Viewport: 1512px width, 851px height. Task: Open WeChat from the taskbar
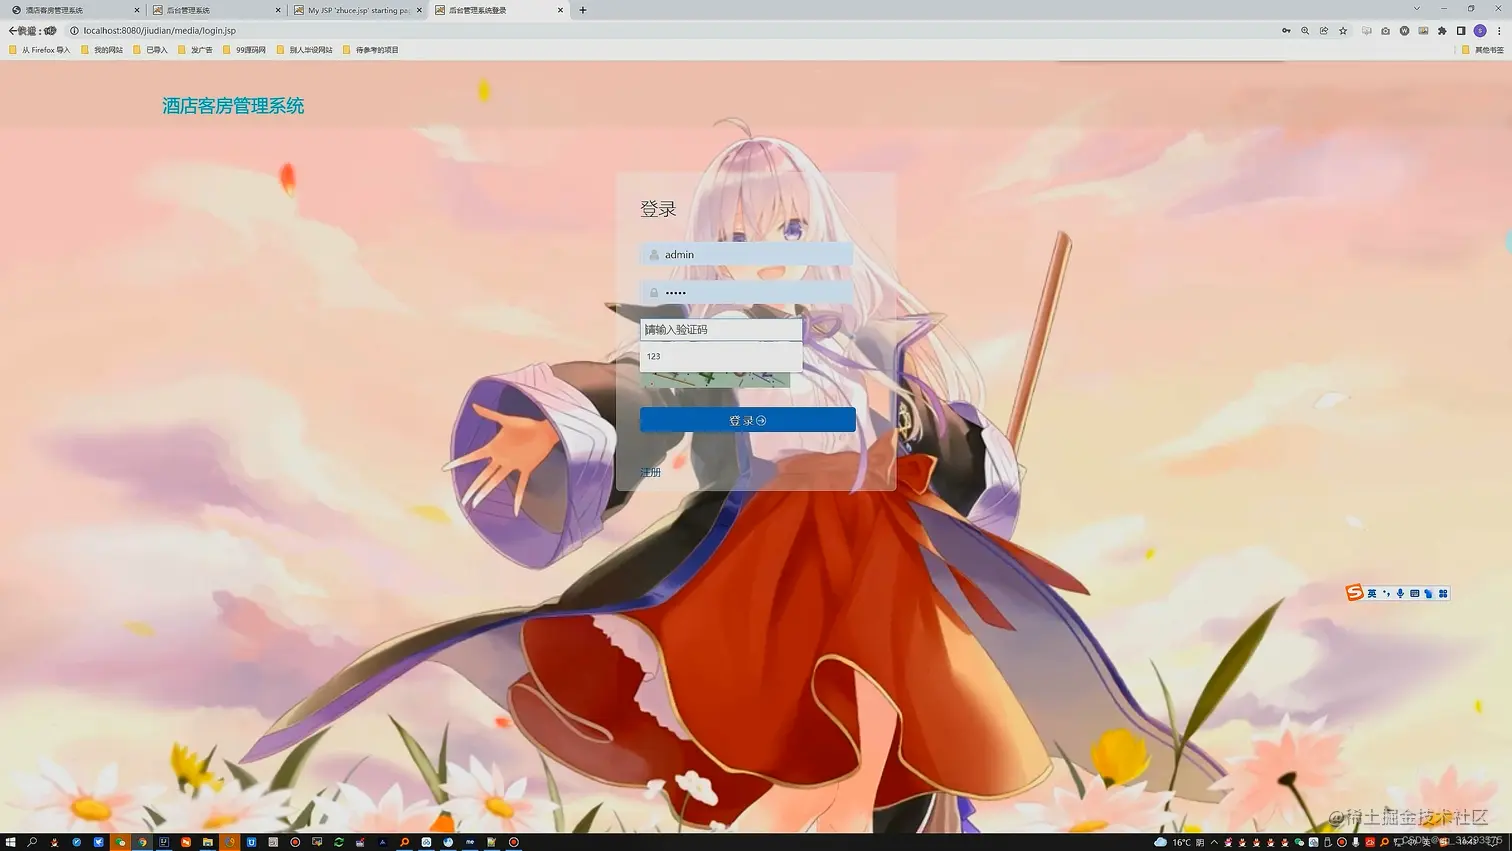pos(120,842)
